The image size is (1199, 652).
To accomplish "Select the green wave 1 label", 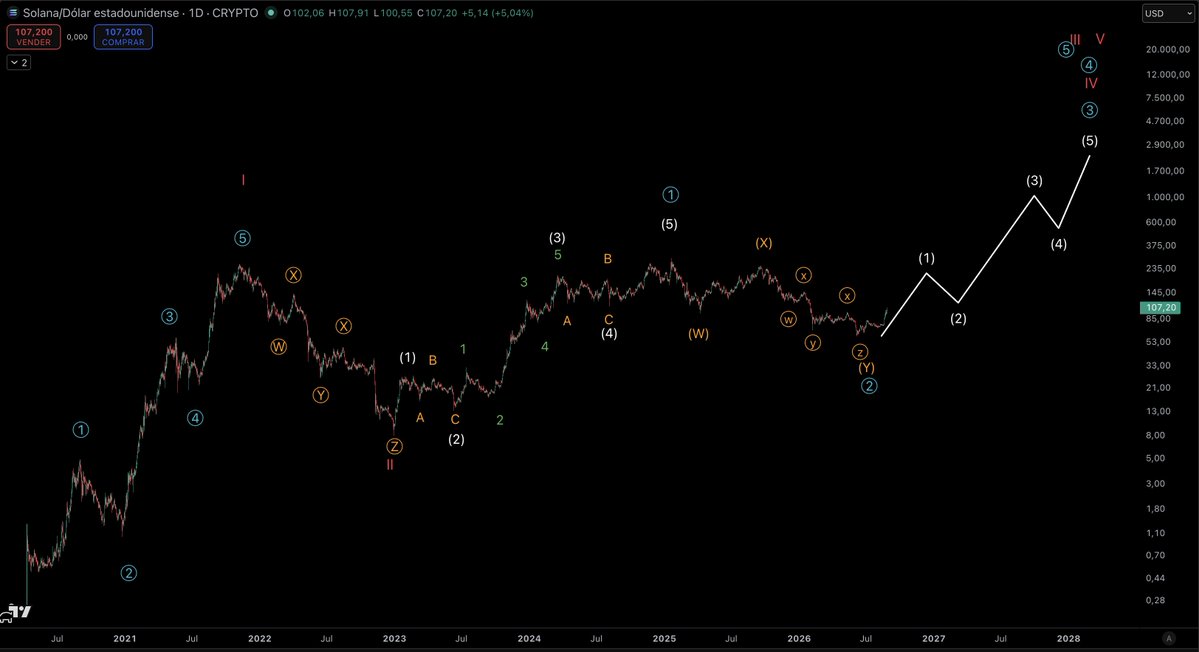I will (463, 349).
